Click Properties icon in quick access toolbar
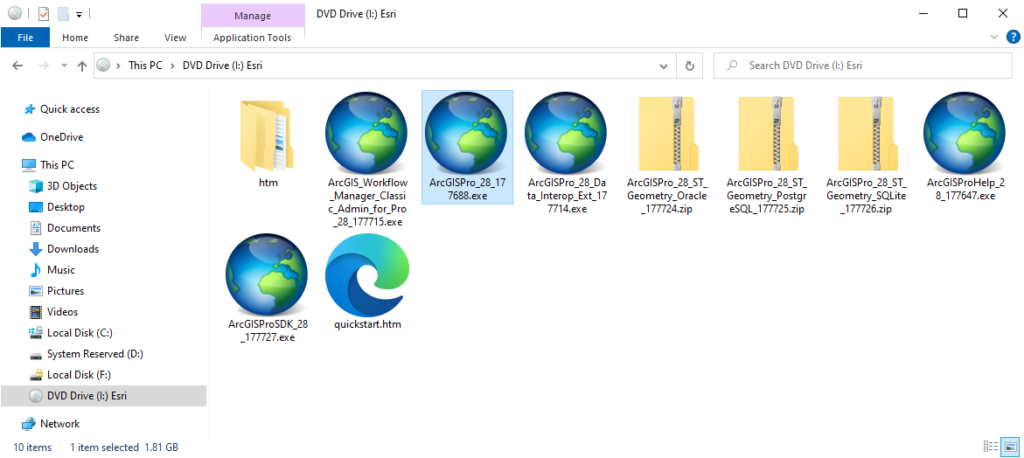The height and width of the screenshot is (458, 1024). pos(44,13)
